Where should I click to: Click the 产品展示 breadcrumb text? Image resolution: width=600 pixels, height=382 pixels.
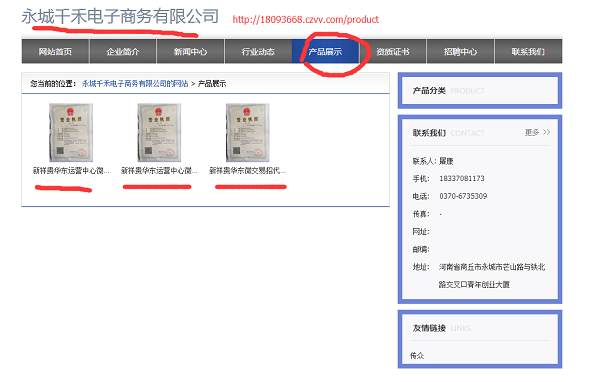[212, 83]
